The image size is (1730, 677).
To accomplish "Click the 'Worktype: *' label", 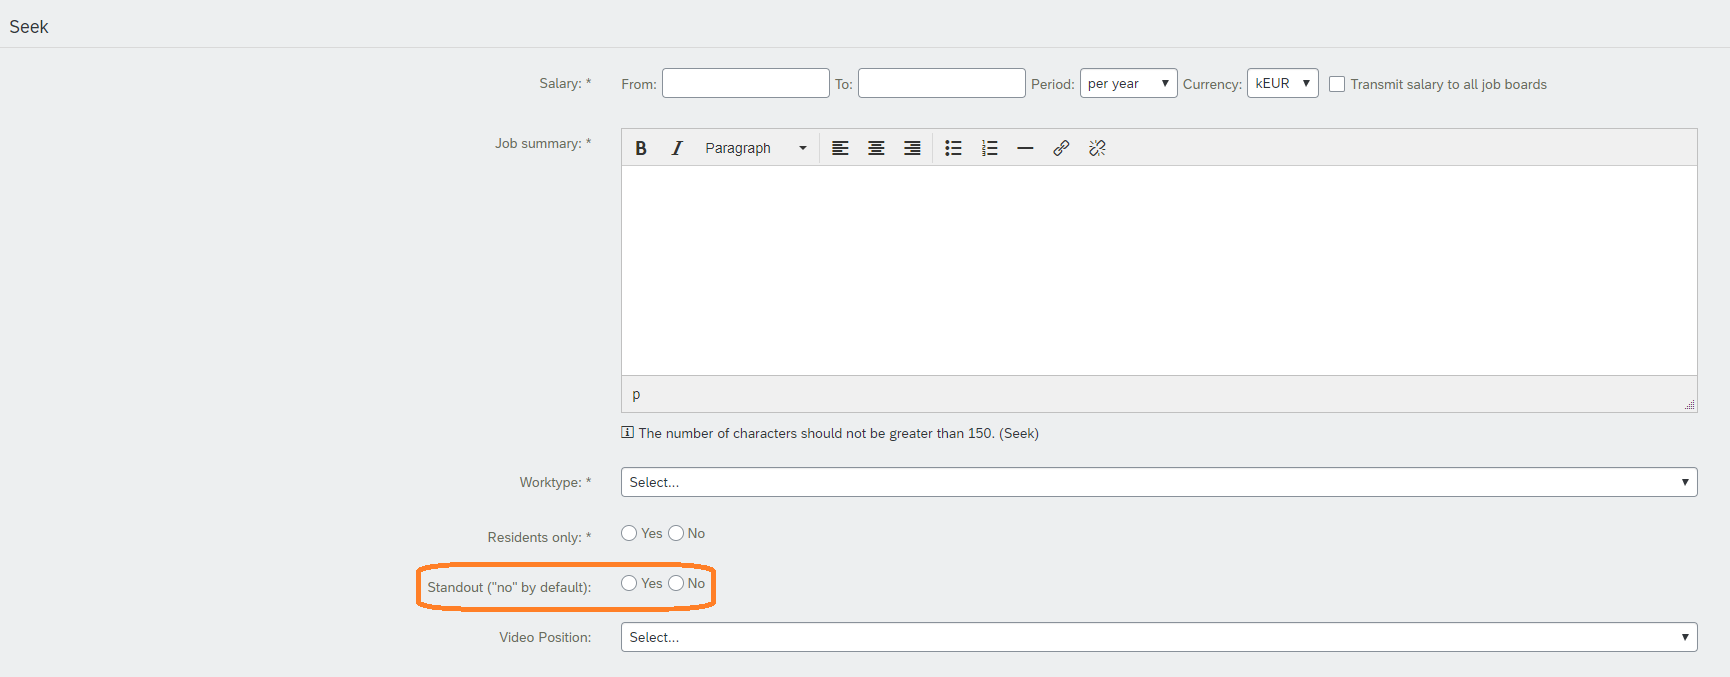I will [555, 482].
